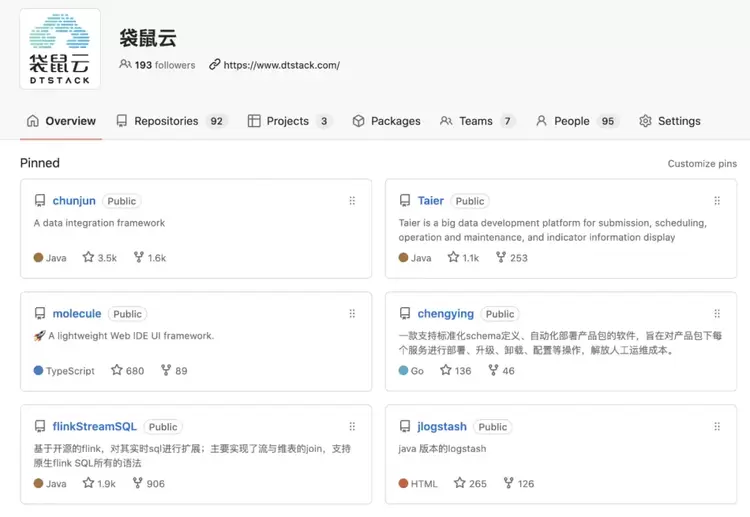
Task: Grab the drag handle on the Taier card
Action: point(717,201)
